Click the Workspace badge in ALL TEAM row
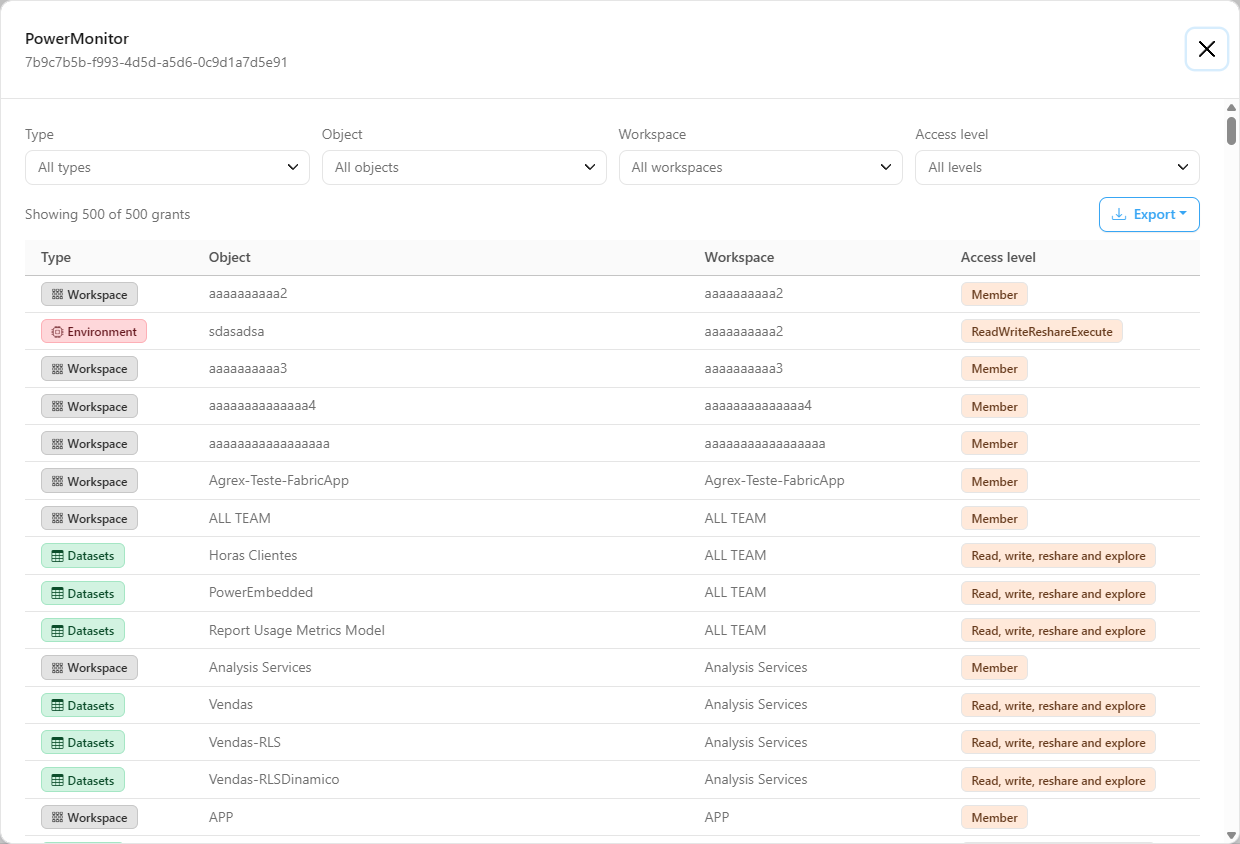This screenshot has height=844, width=1240. pos(89,518)
